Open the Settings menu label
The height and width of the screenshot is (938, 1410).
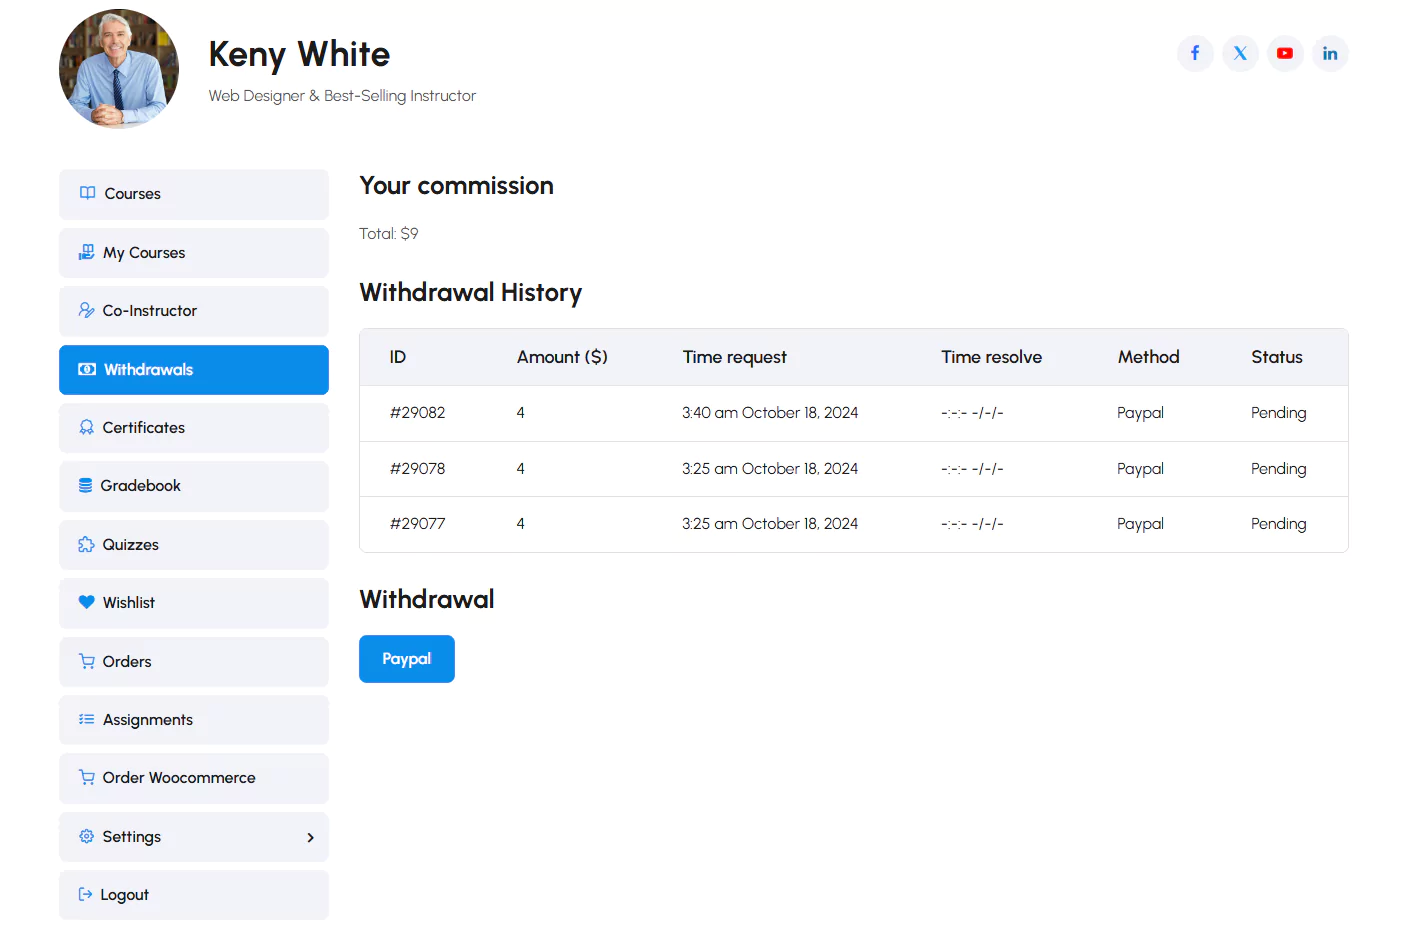point(131,836)
